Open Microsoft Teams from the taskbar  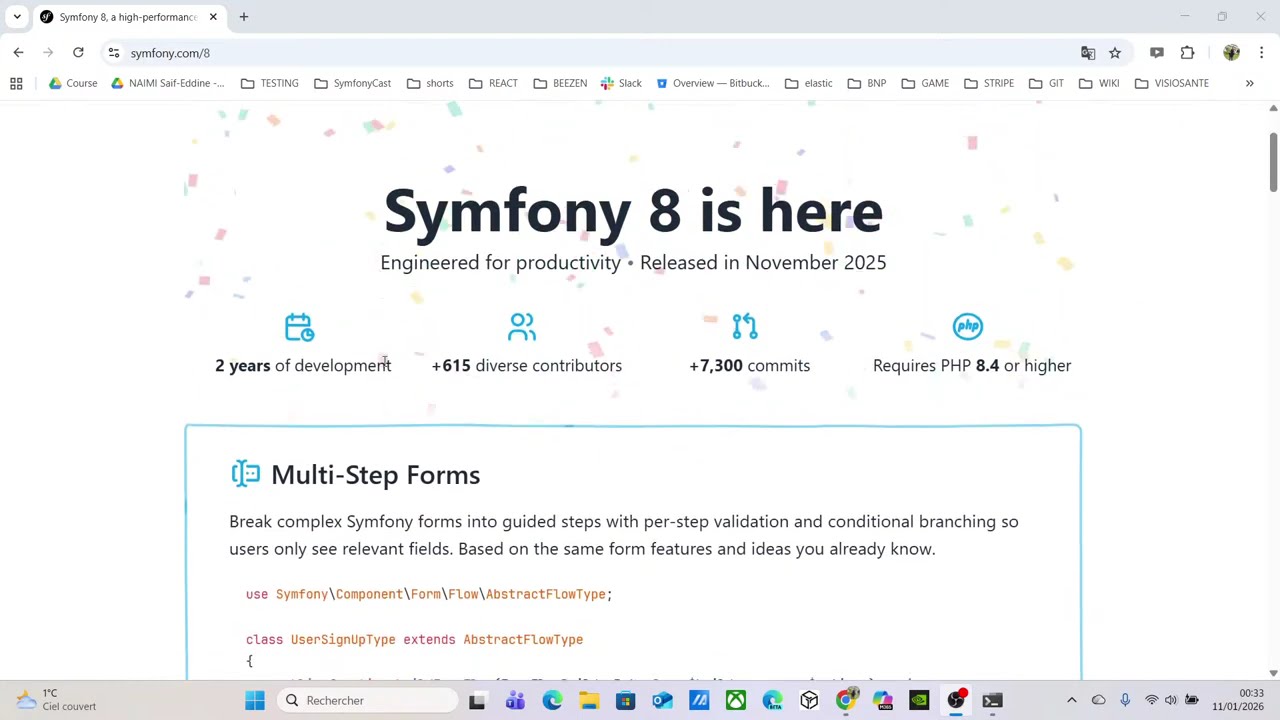[x=515, y=700]
